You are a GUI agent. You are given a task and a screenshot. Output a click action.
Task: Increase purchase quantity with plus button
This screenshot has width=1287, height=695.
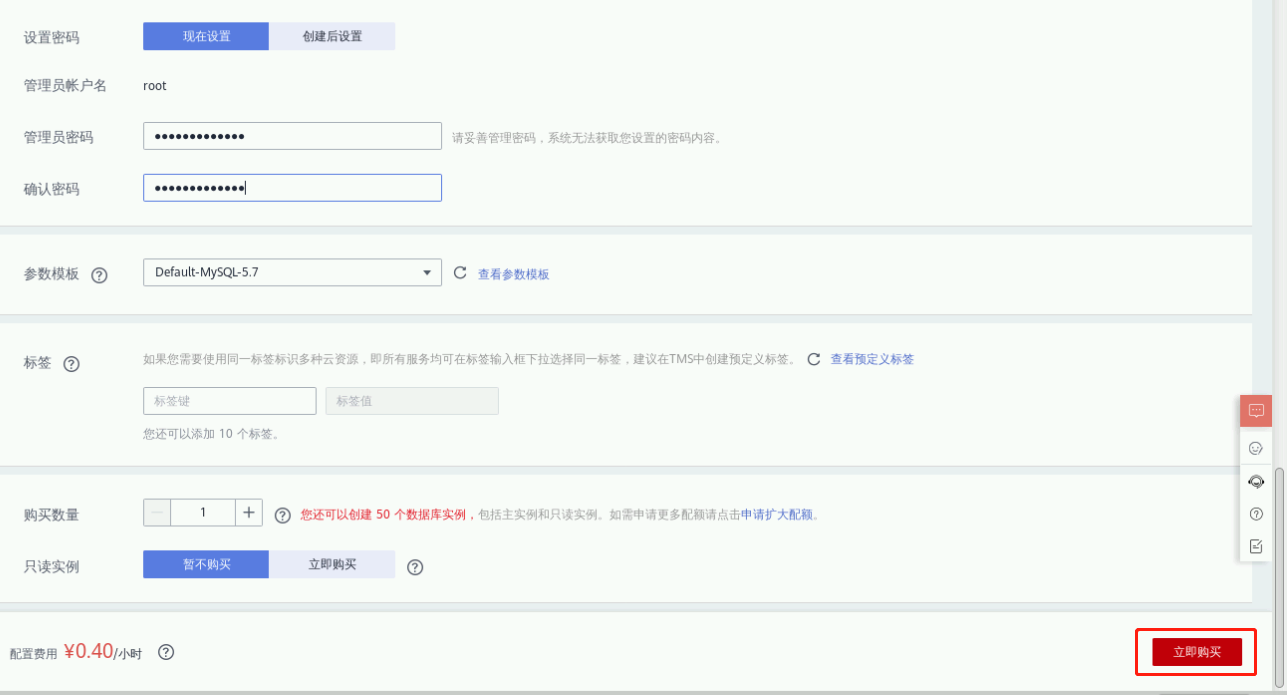click(x=249, y=512)
